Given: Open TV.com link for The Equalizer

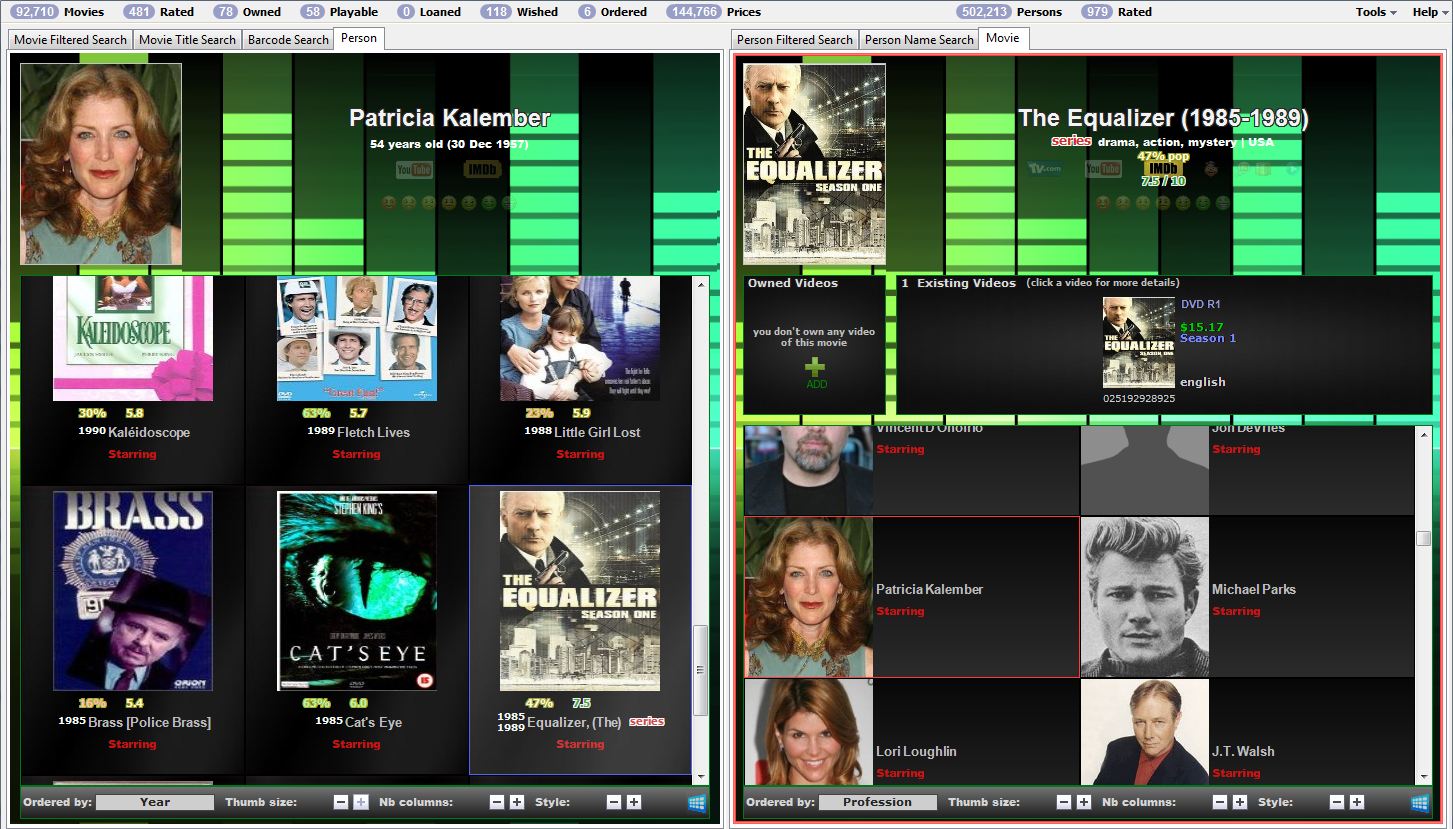Looking at the screenshot, I should click(x=1044, y=168).
